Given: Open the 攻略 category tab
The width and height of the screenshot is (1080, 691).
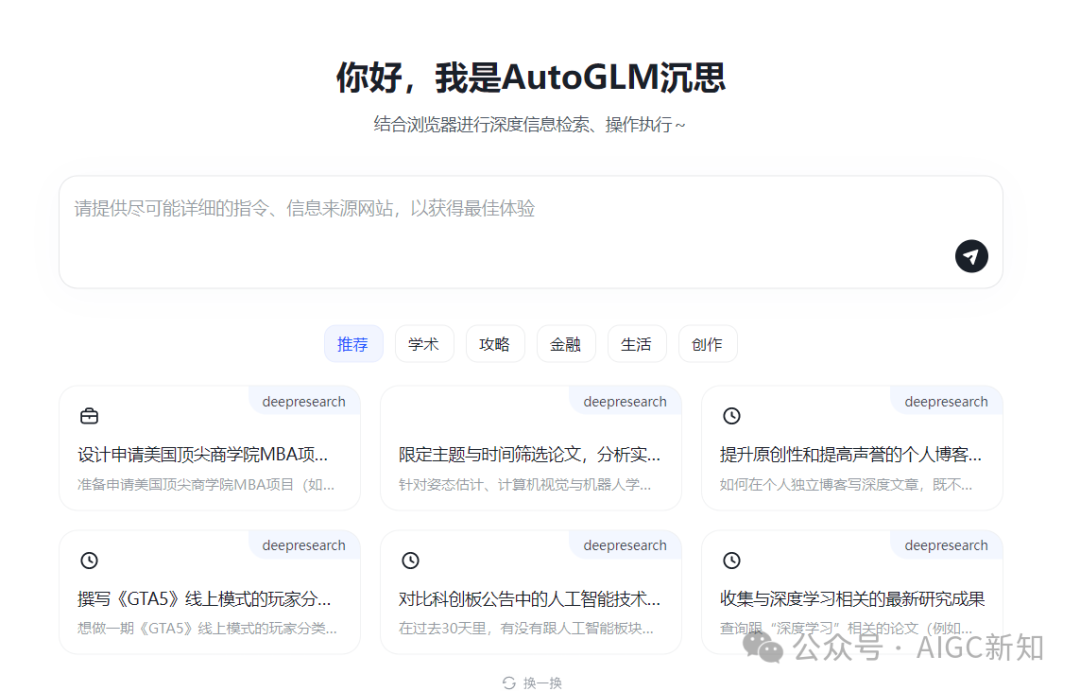Looking at the screenshot, I should tap(495, 344).
